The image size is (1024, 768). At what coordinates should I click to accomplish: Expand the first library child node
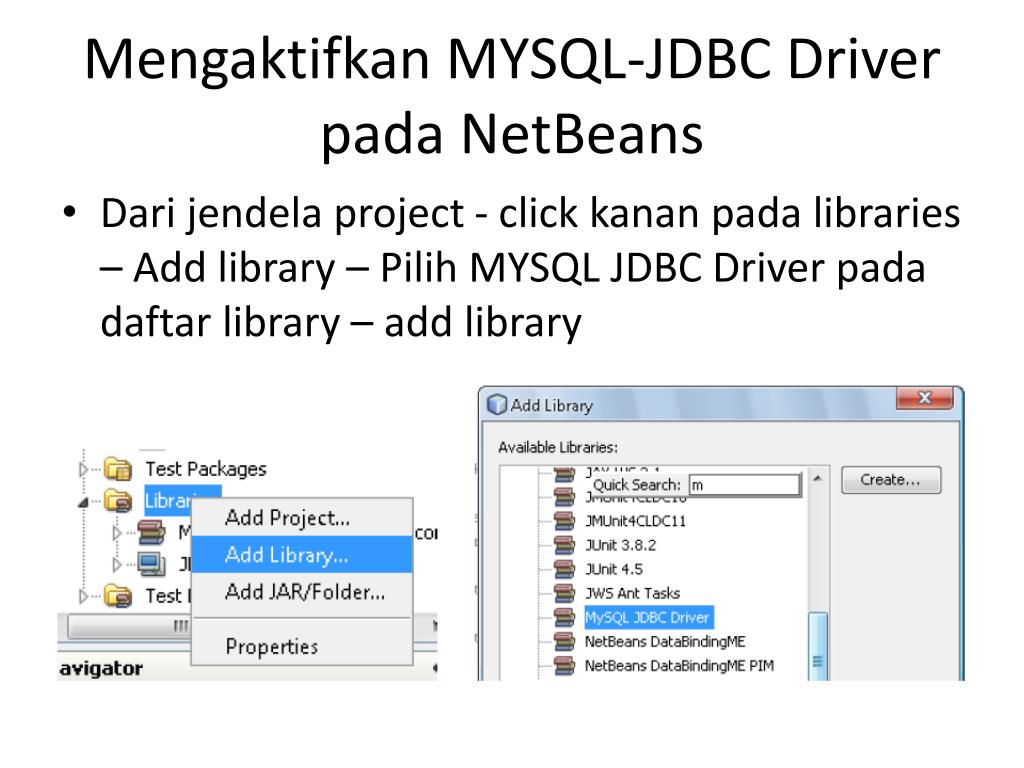coord(117,533)
